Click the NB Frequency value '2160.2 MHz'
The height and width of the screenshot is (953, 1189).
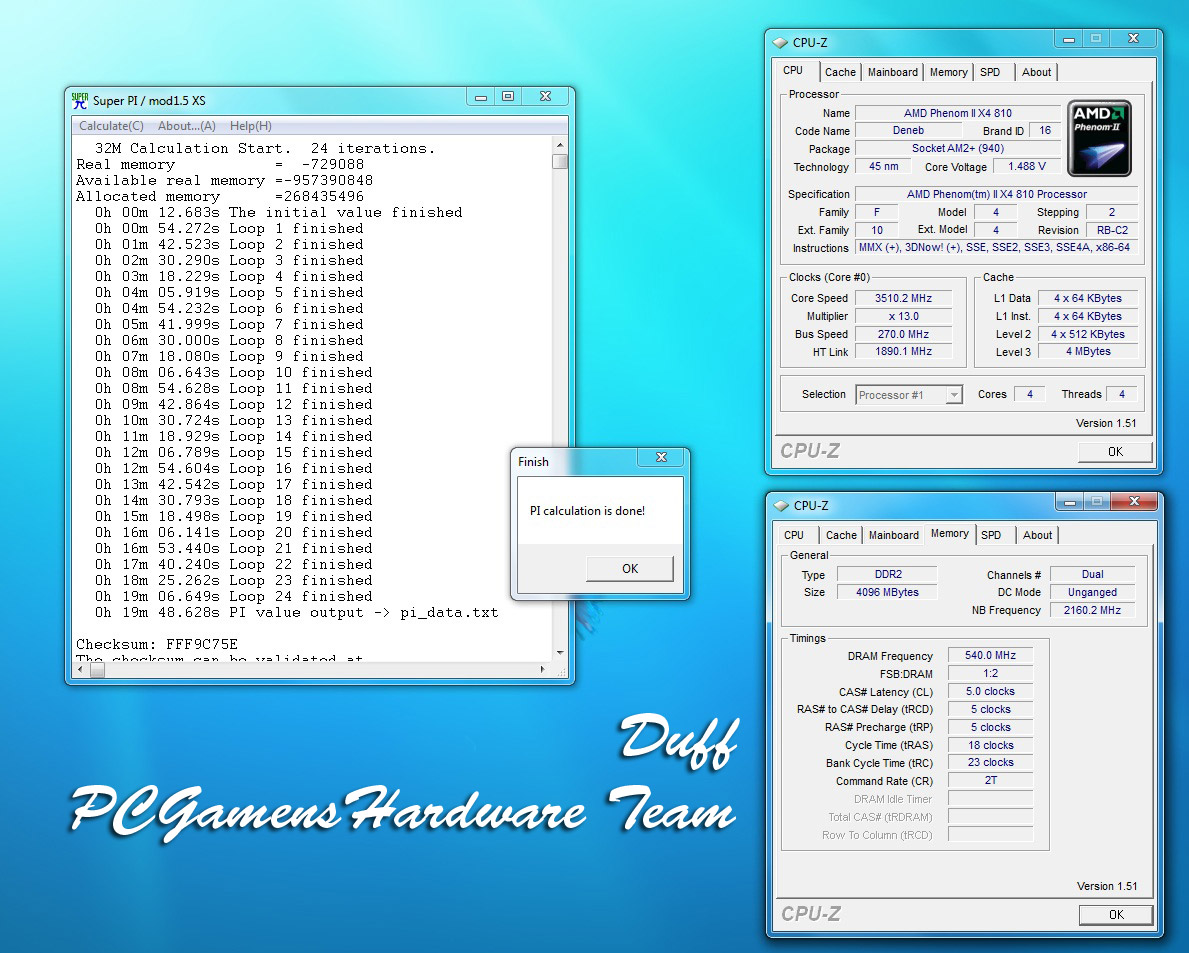coord(1092,610)
